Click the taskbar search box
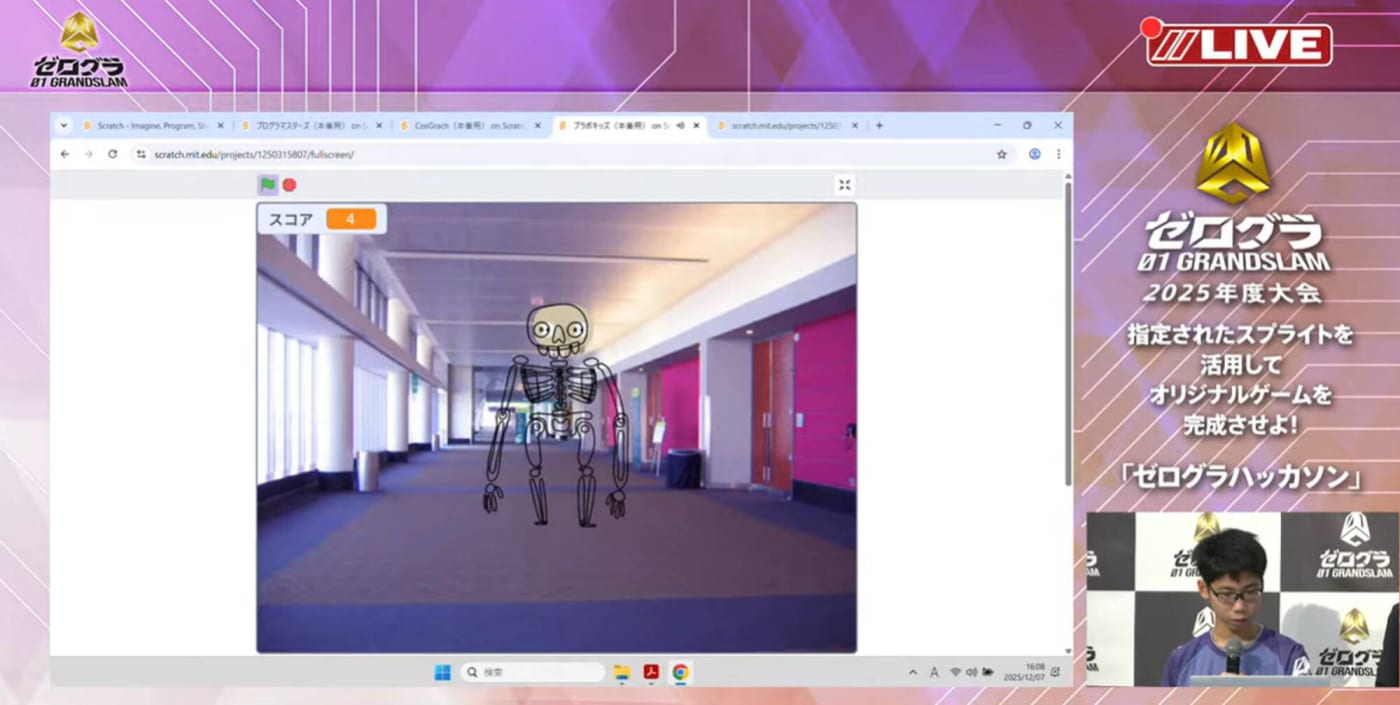 [x=532, y=672]
